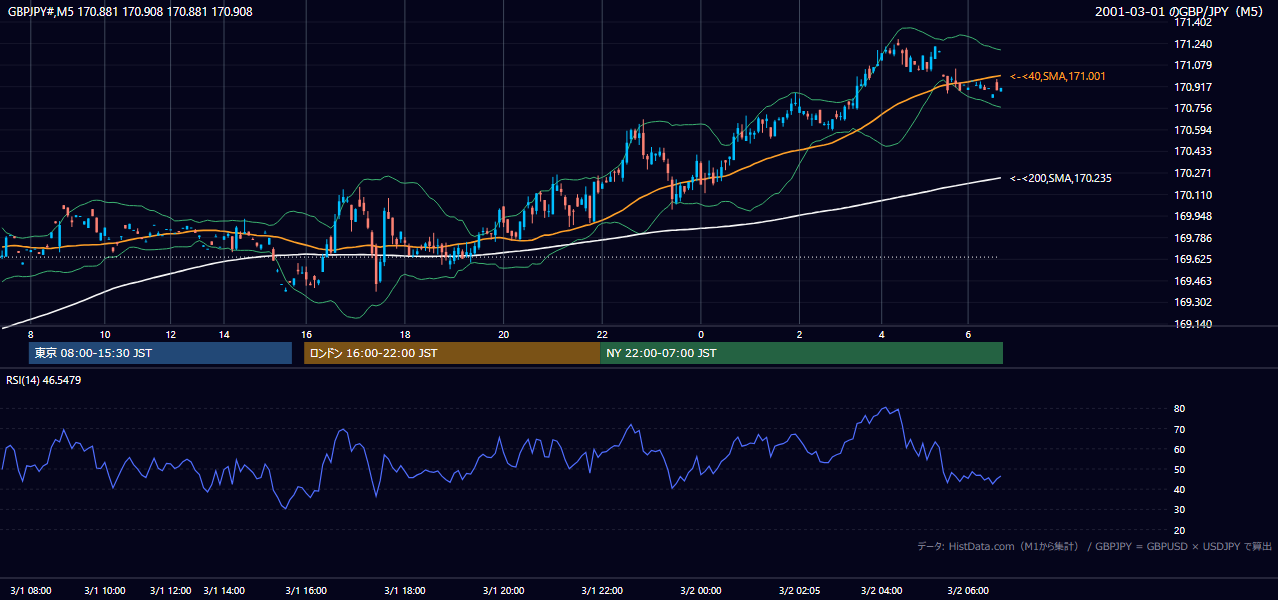1278x600 pixels.
Task: Click the 3/1 16:00 date label
Action: 306,591
